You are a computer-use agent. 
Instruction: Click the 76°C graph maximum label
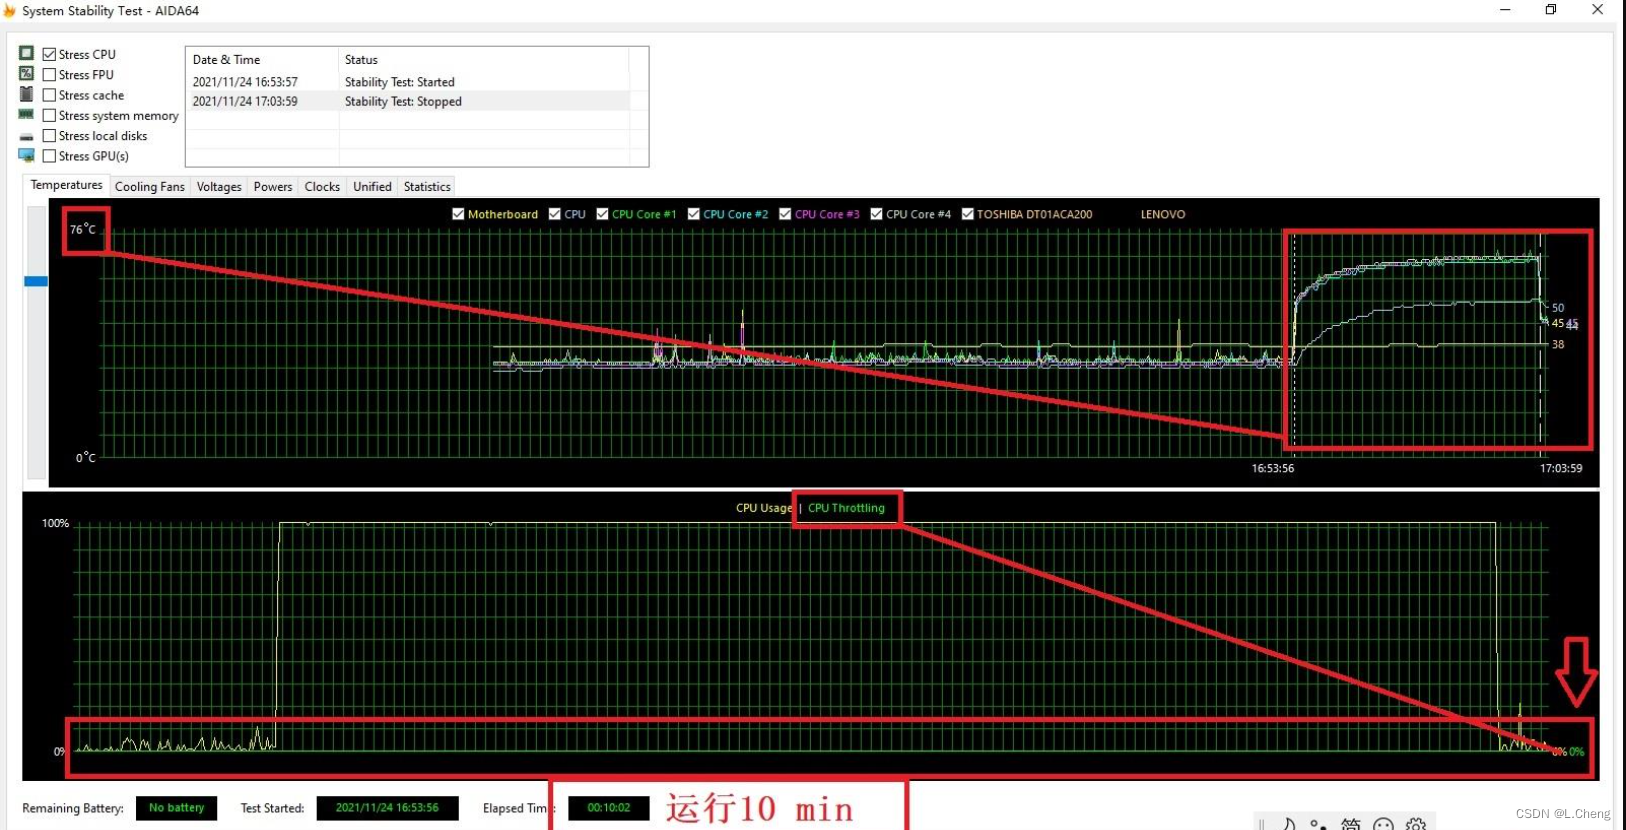pyautogui.click(x=83, y=229)
